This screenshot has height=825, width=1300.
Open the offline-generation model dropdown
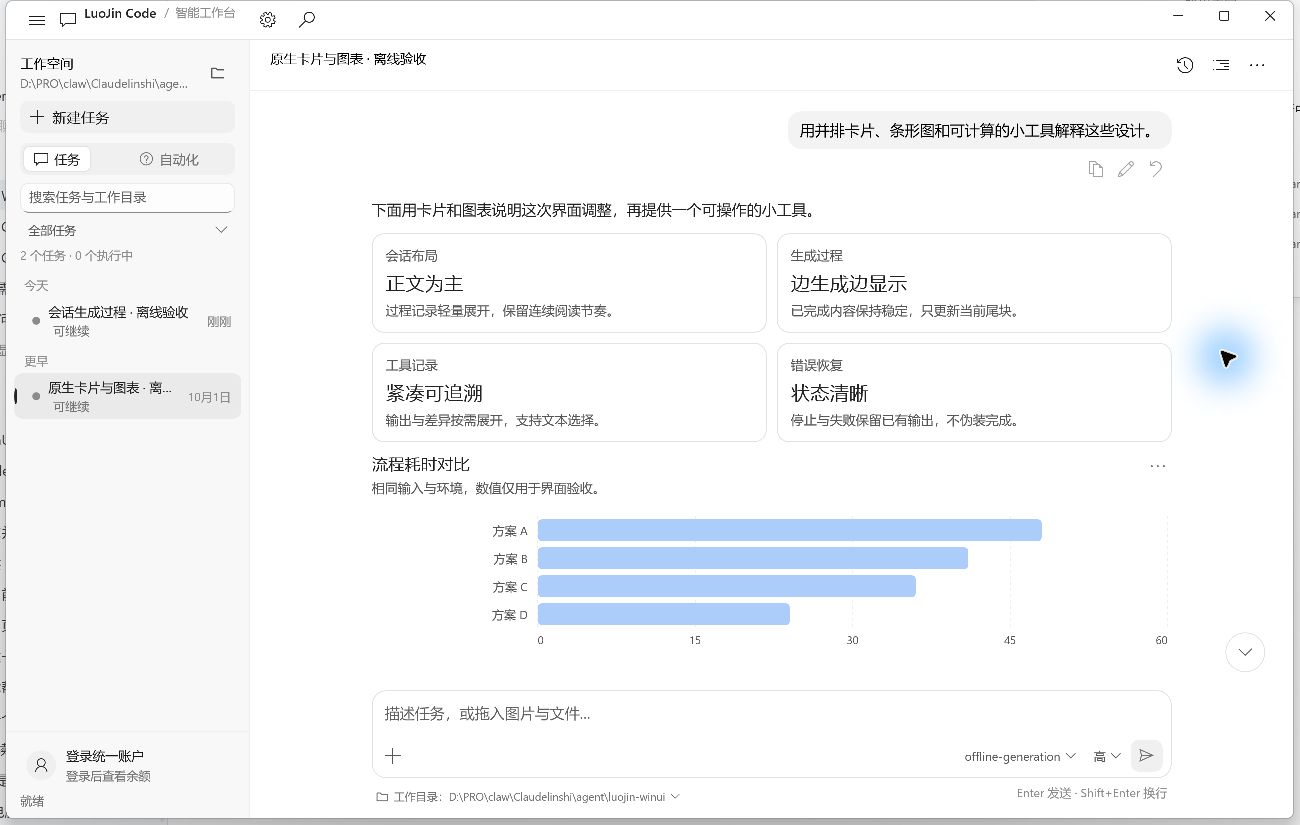pos(1020,756)
